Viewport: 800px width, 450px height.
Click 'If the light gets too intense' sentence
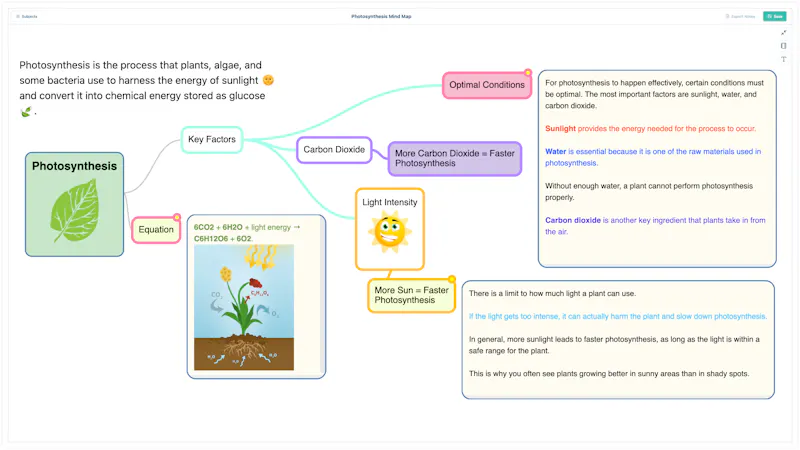click(x=617, y=316)
